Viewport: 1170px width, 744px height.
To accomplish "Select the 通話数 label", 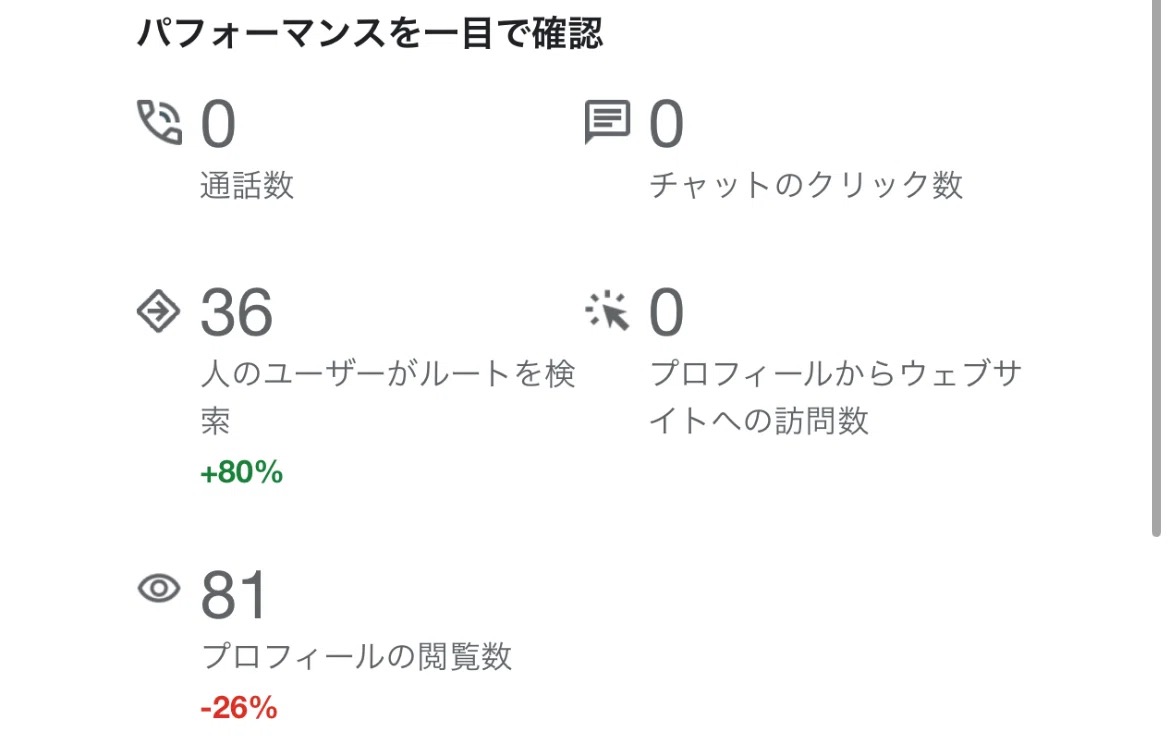I will (x=247, y=186).
